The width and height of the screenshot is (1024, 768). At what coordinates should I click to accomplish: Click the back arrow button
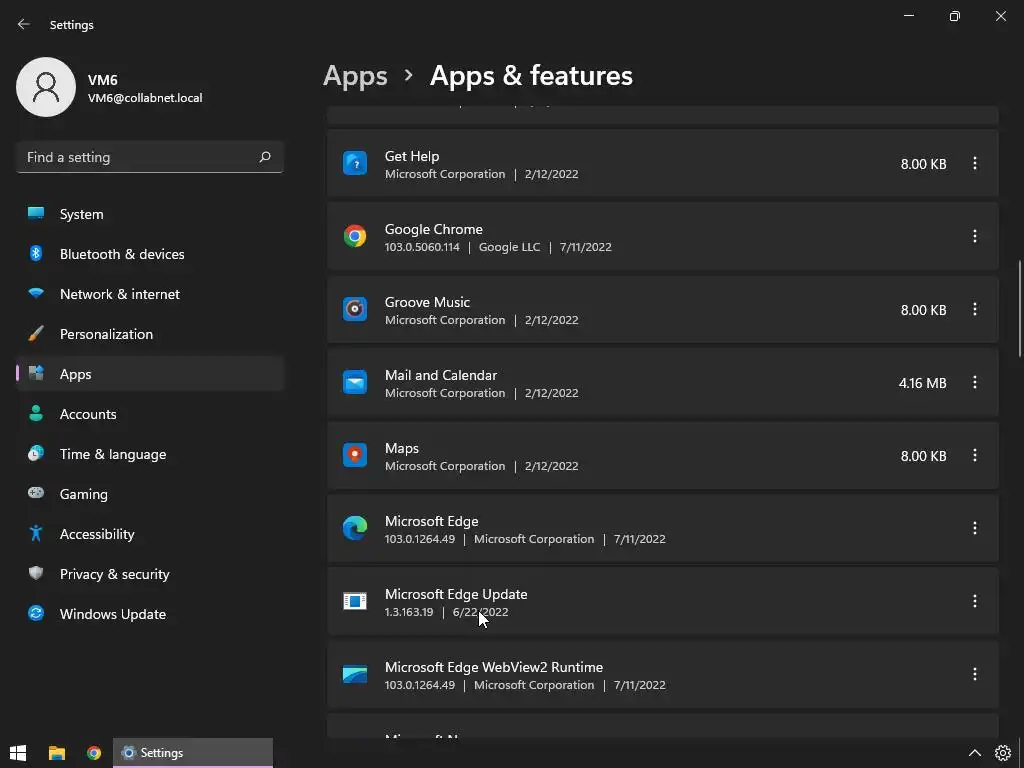tap(24, 24)
